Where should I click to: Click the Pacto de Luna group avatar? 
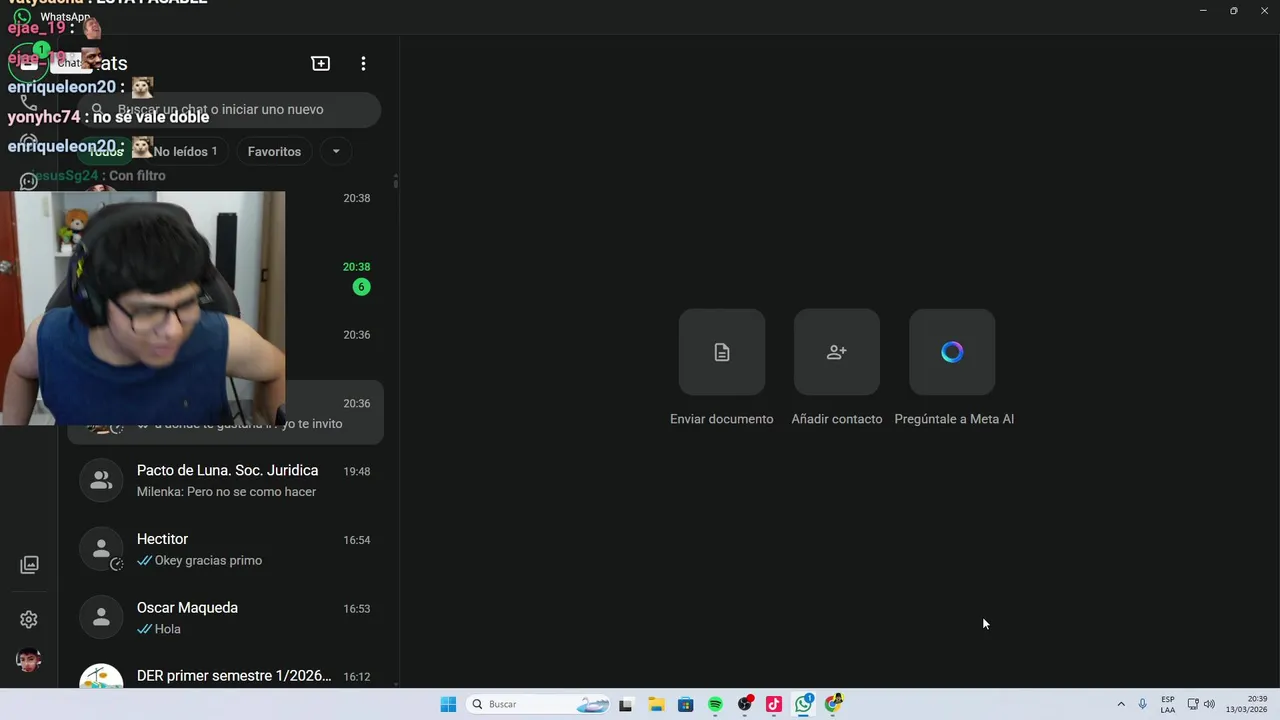coord(101,480)
